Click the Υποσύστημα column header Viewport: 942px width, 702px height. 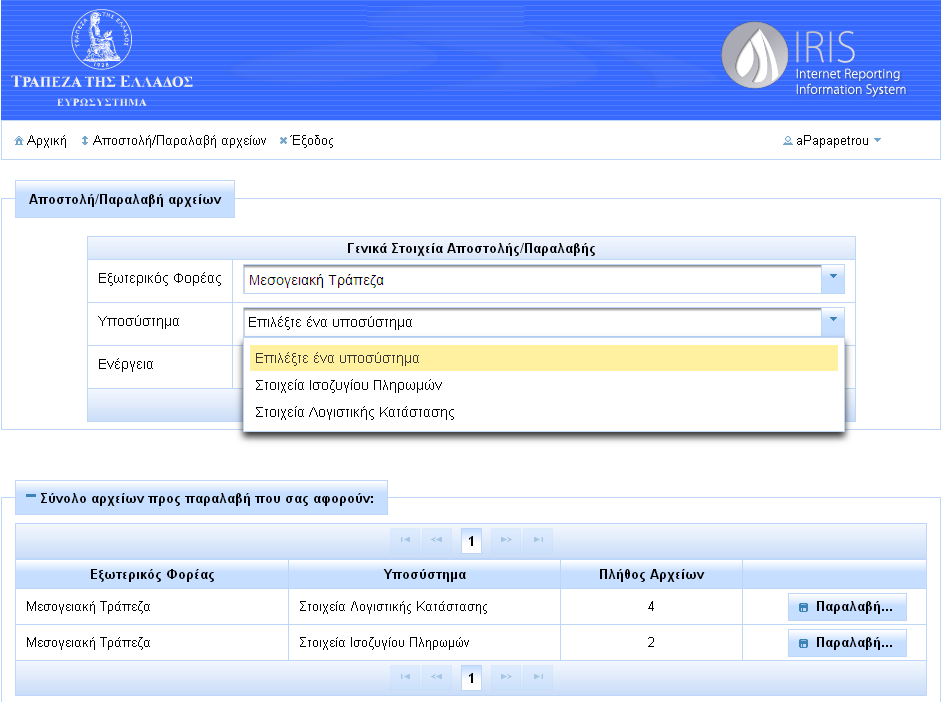[x=425, y=575]
